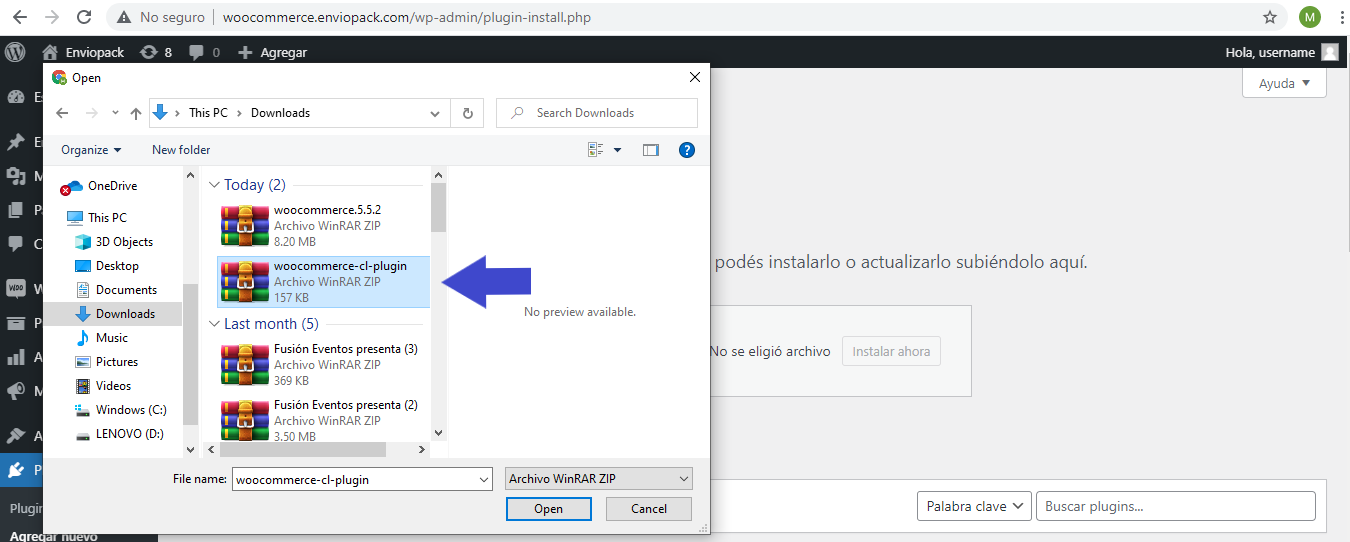This screenshot has height=542, width=1350.
Task: Open the File name dropdown arrow
Action: [483, 479]
